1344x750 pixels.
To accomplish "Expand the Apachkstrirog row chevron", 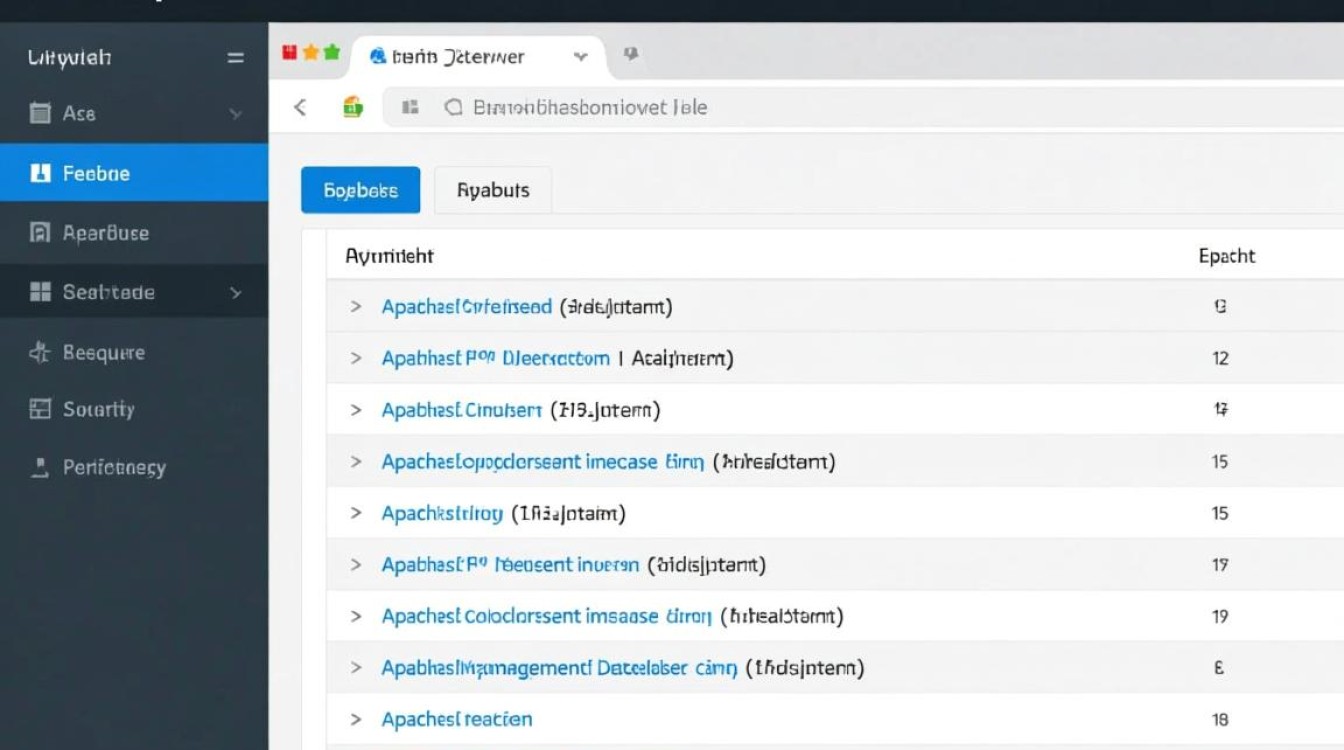I will 355,513.
